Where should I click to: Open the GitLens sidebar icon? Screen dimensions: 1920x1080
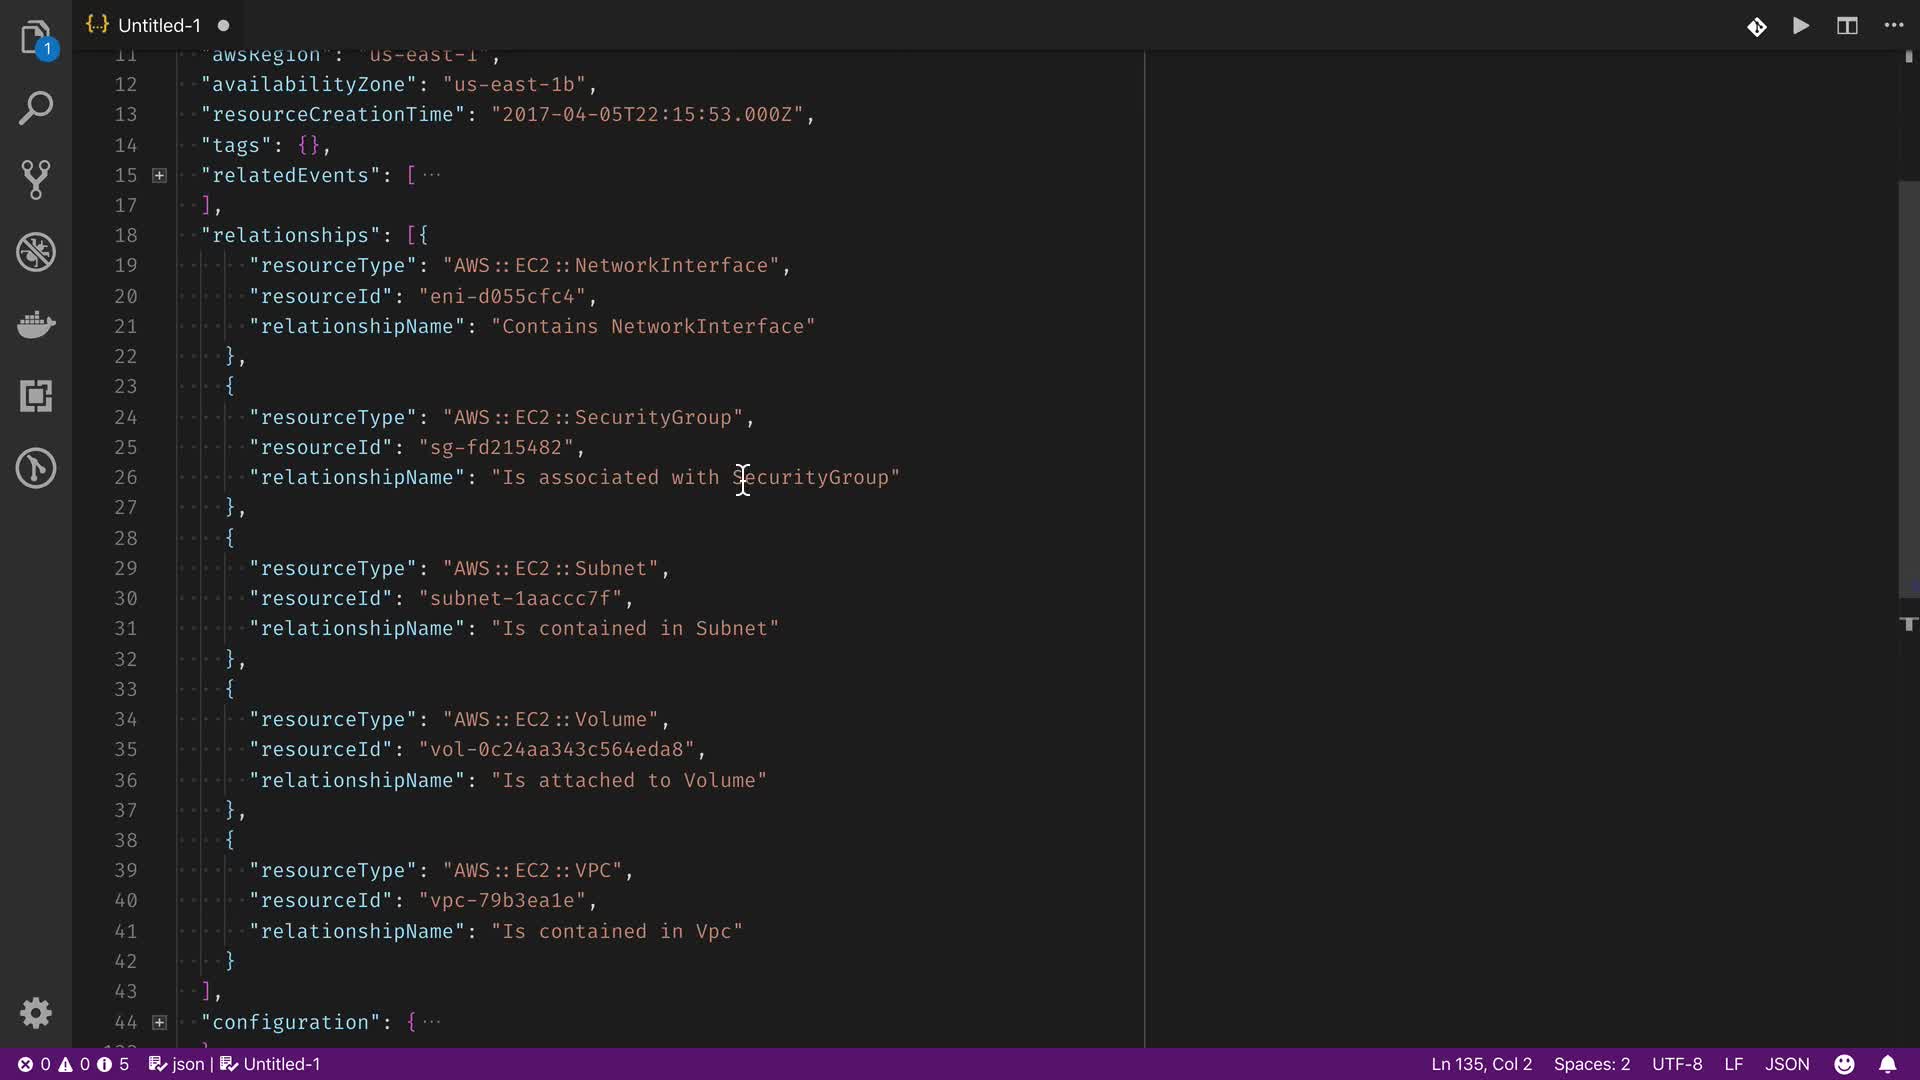[36, 468]
